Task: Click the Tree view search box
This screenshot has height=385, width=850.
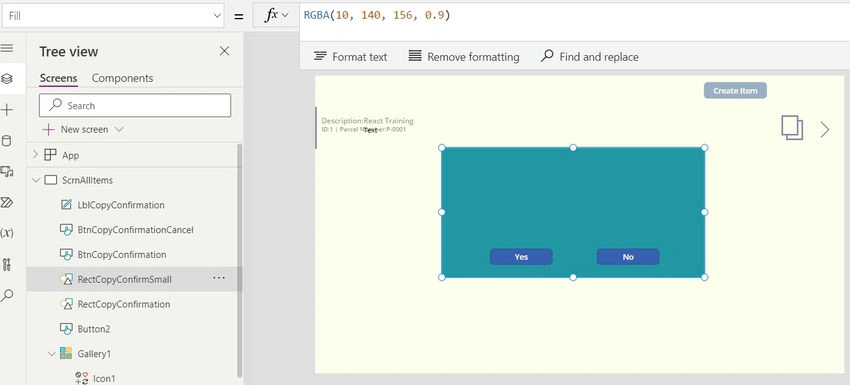Action: (135, 105)
